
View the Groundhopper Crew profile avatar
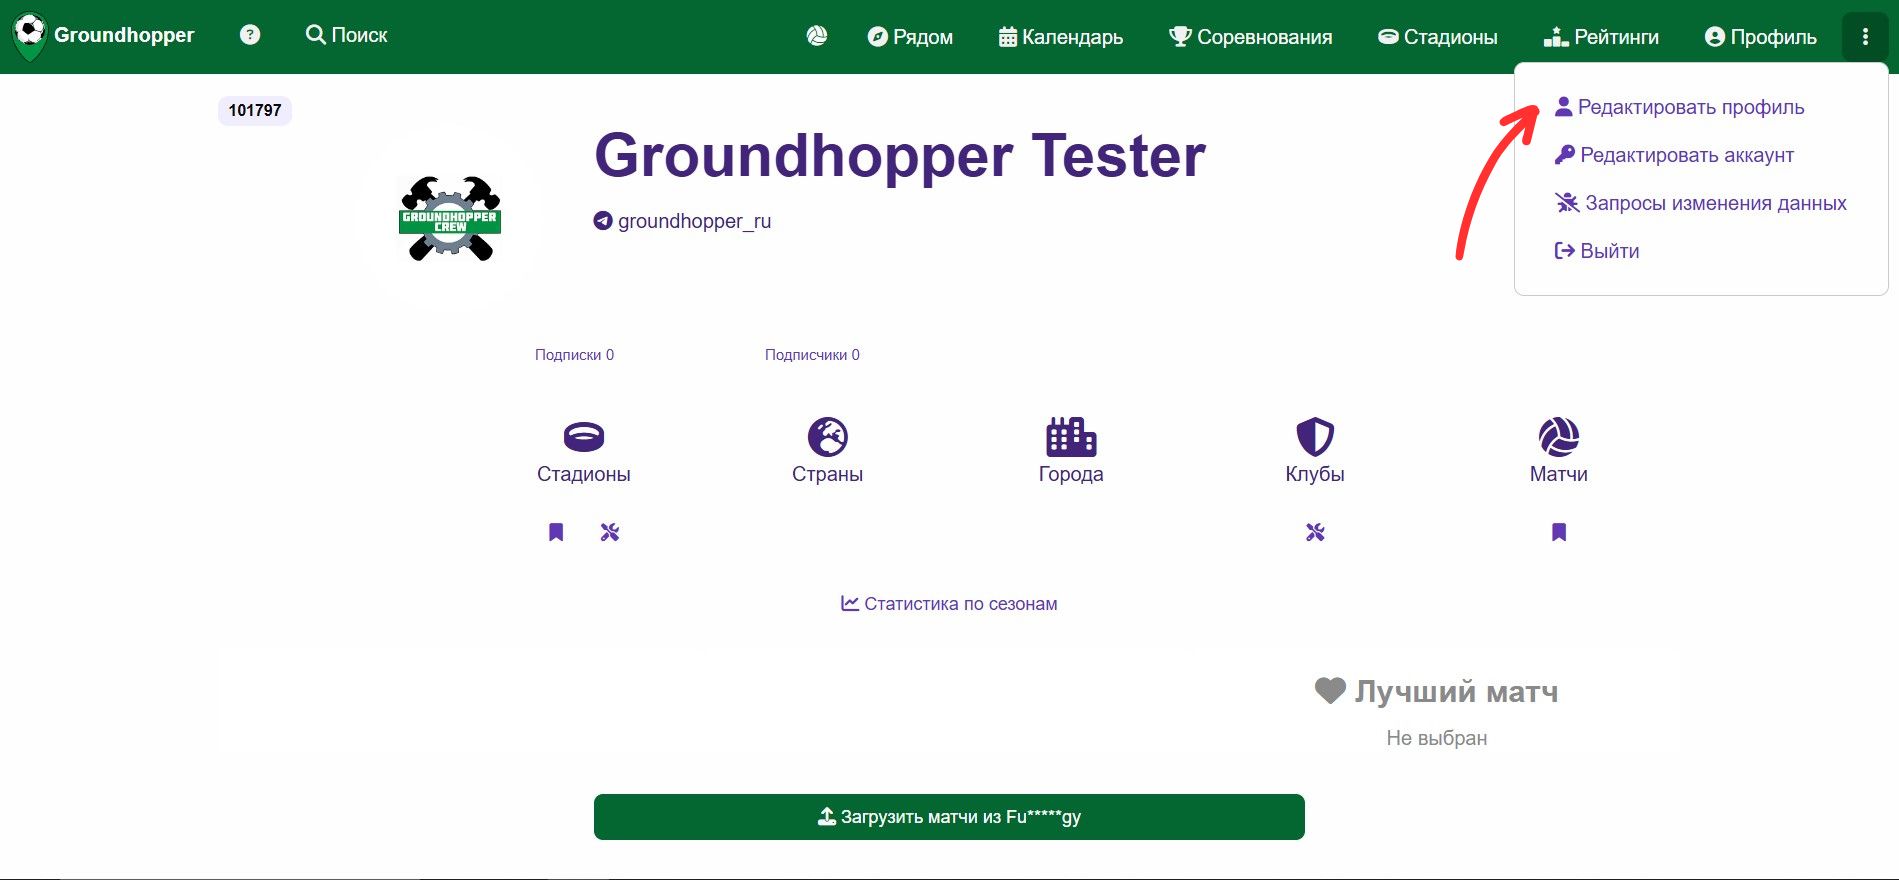coord(450,218)
